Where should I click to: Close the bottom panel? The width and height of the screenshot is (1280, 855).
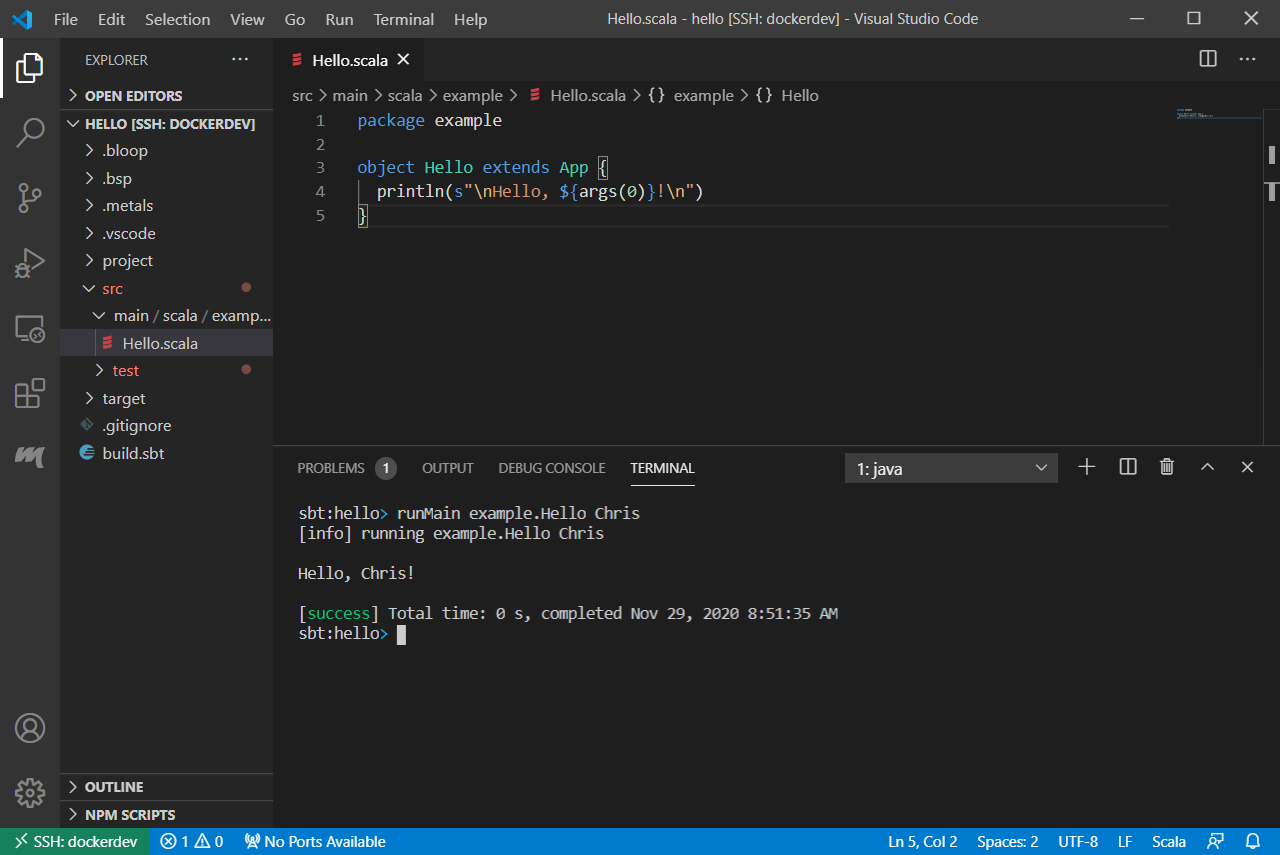pyautogui.click(x=1247, y=467)
